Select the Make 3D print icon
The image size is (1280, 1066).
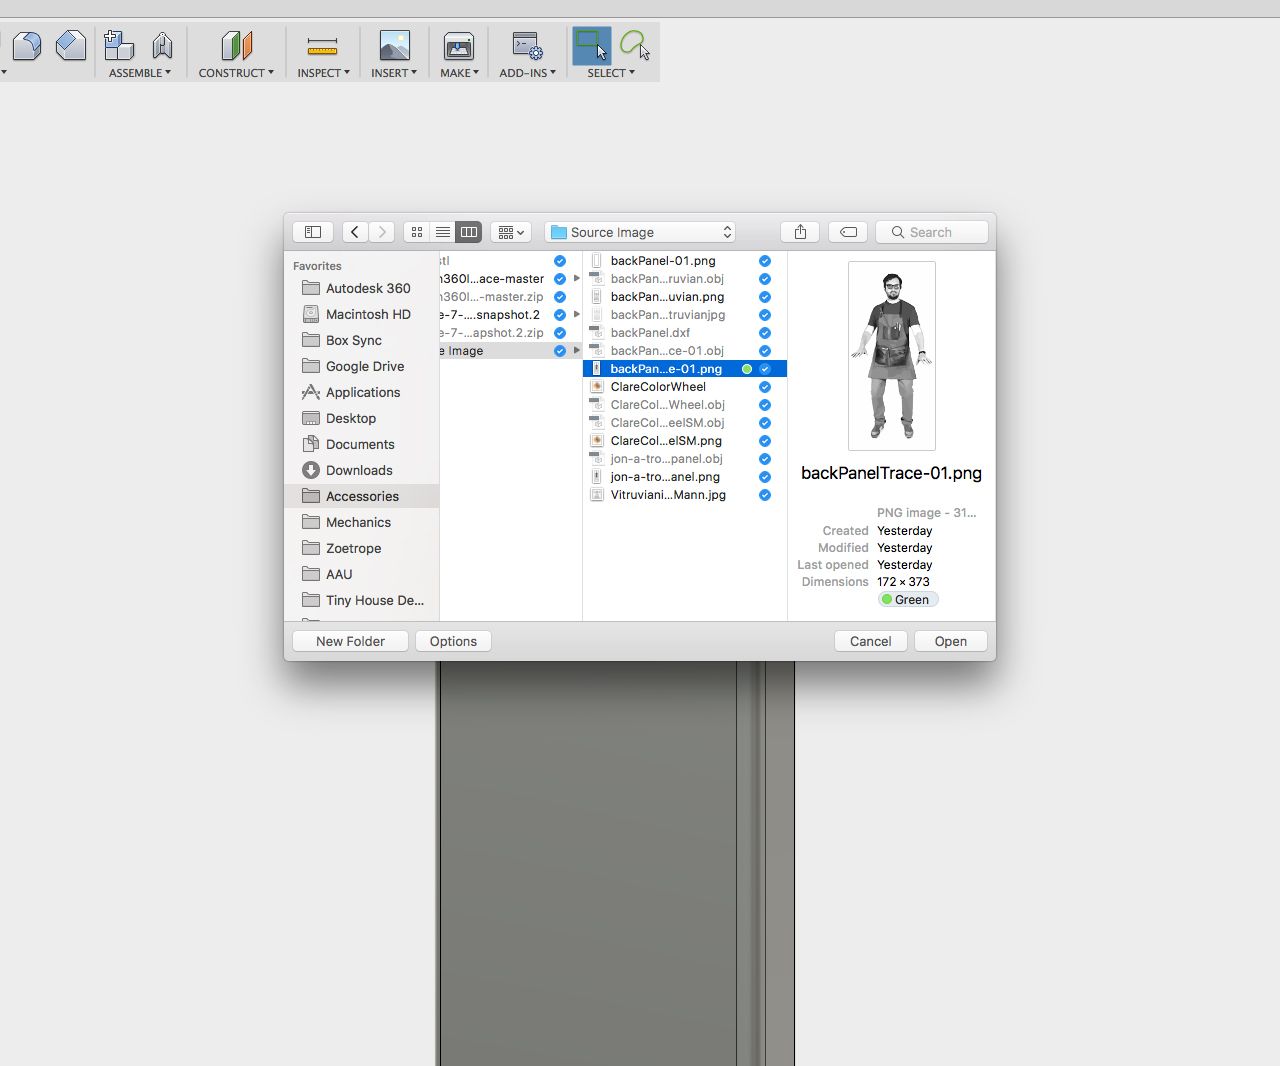[x=459, y=46]
